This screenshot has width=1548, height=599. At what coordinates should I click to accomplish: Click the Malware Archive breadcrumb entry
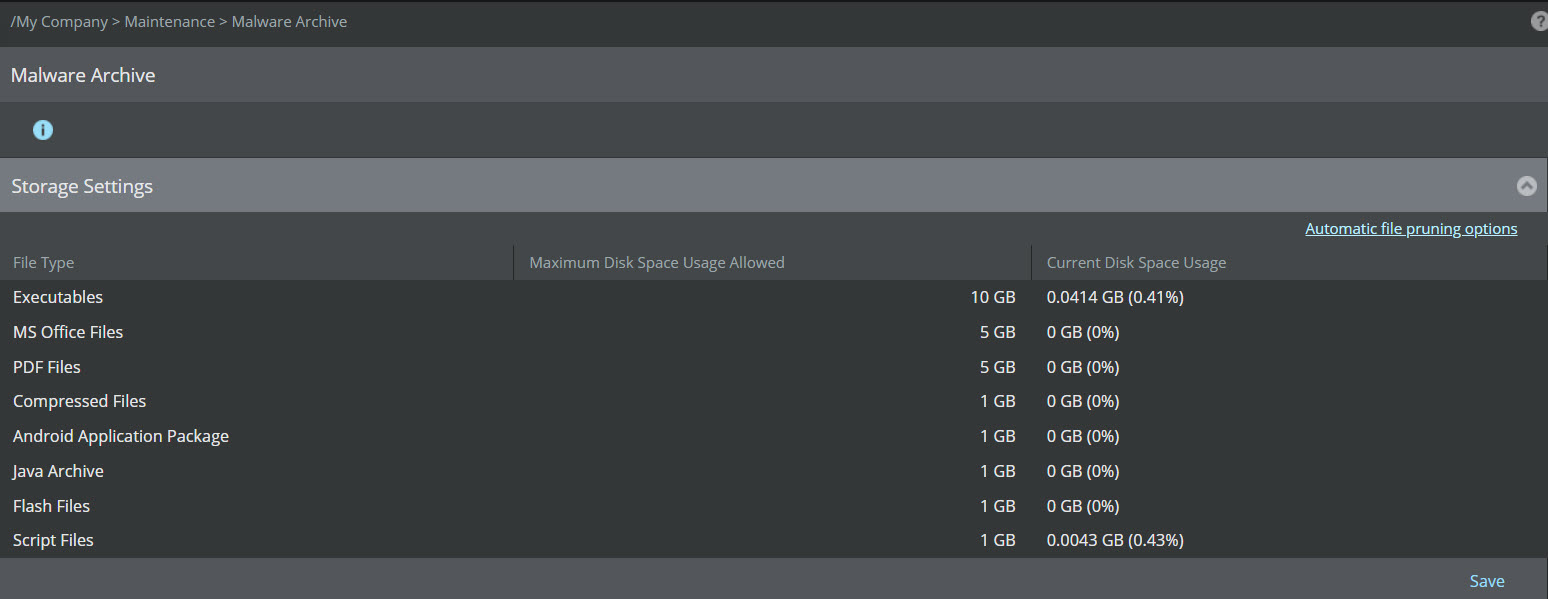(289, 22)
